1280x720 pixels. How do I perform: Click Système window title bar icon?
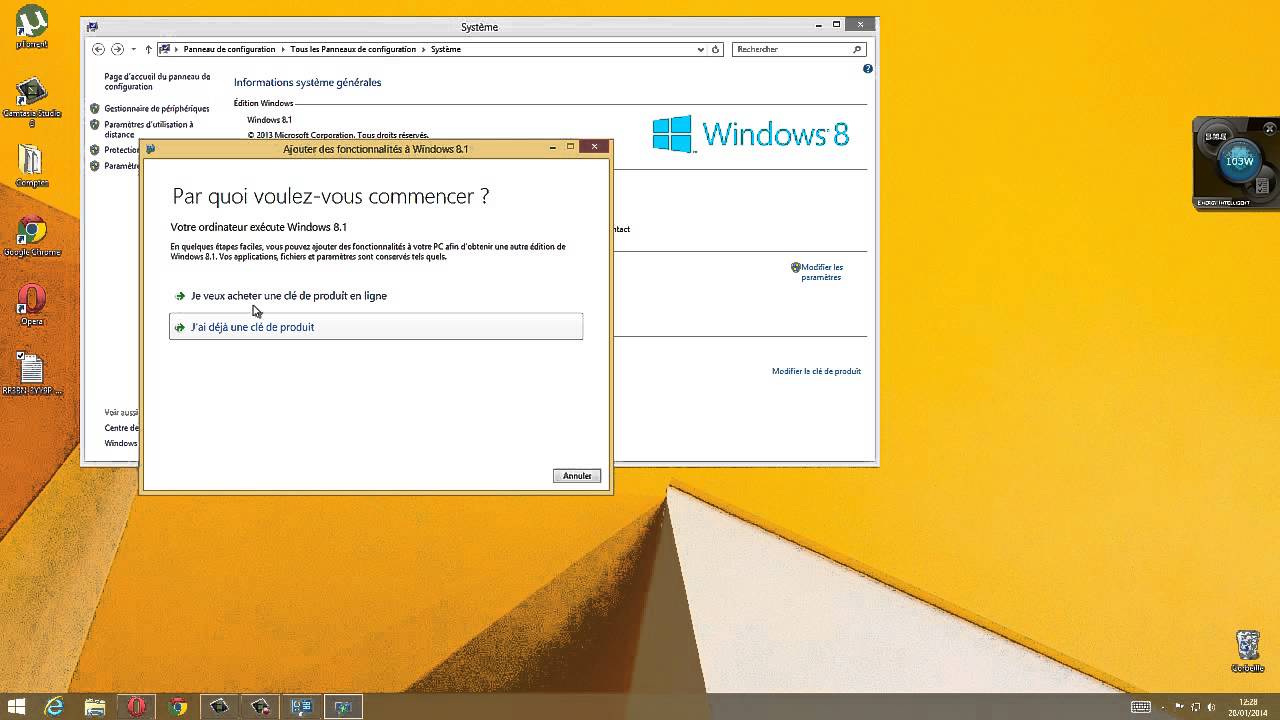92,27
